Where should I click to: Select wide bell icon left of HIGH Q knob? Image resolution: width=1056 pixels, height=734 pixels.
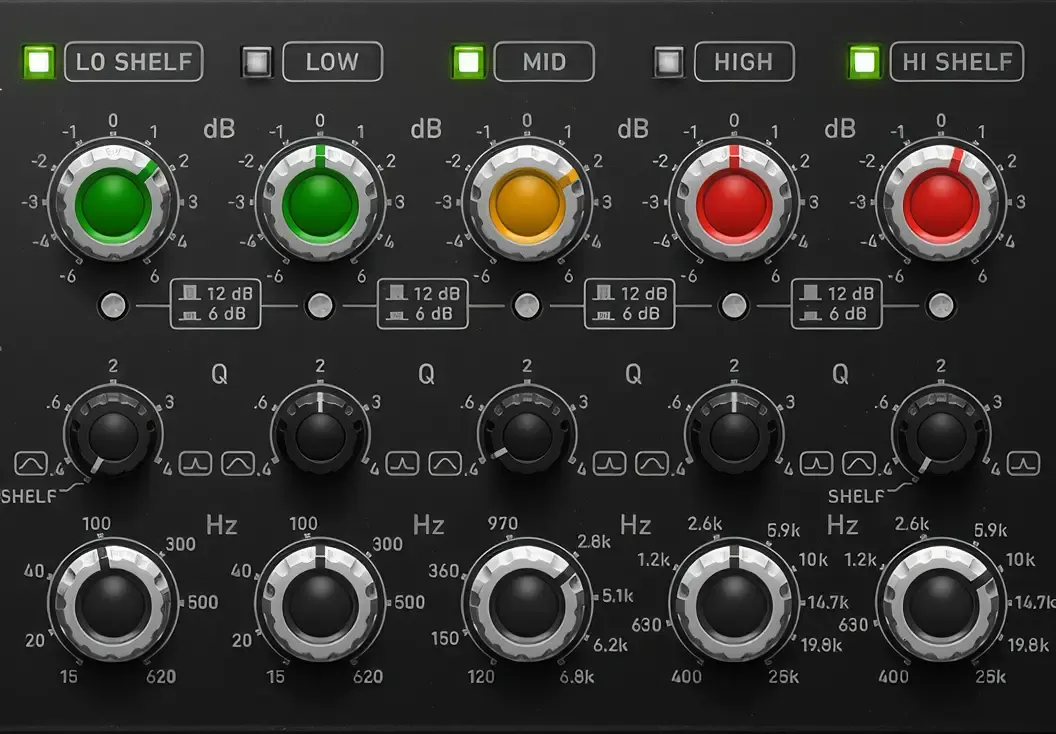[x=652, y=463]
